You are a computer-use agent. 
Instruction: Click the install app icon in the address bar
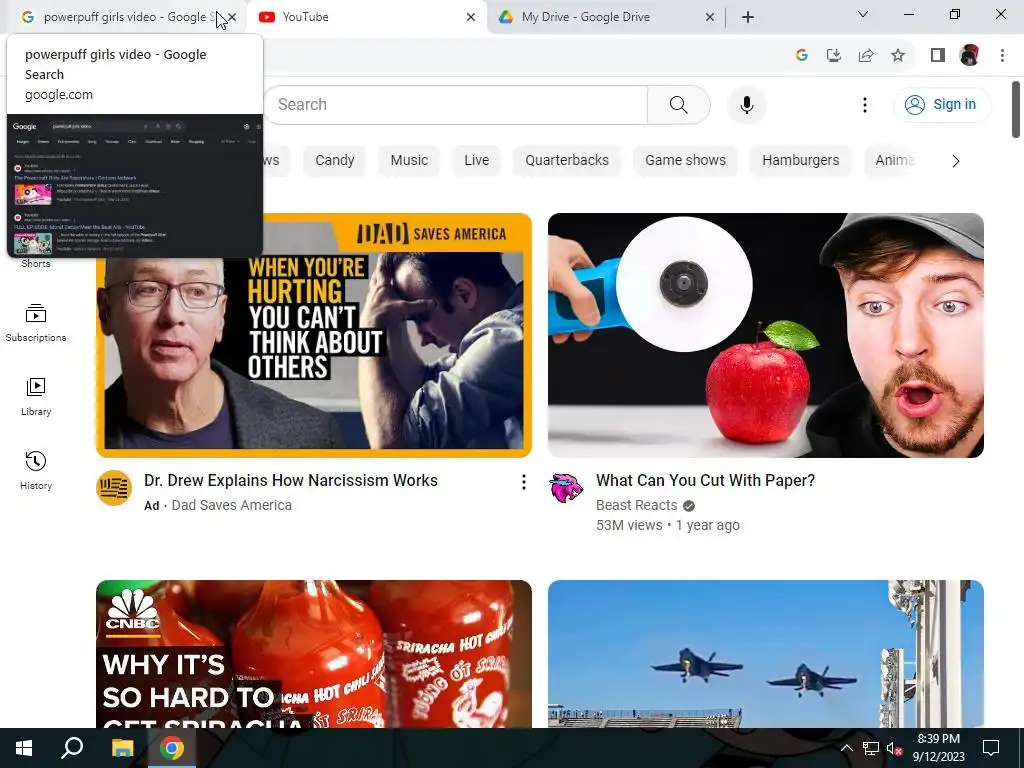pos(834,56)
